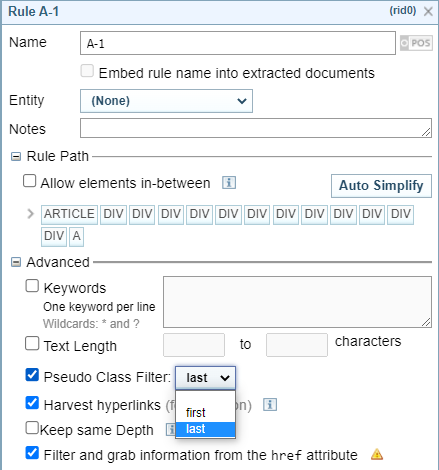The image size is (439, 470).
Task: Click the Auto Simplify button
Action: [381, 186]
